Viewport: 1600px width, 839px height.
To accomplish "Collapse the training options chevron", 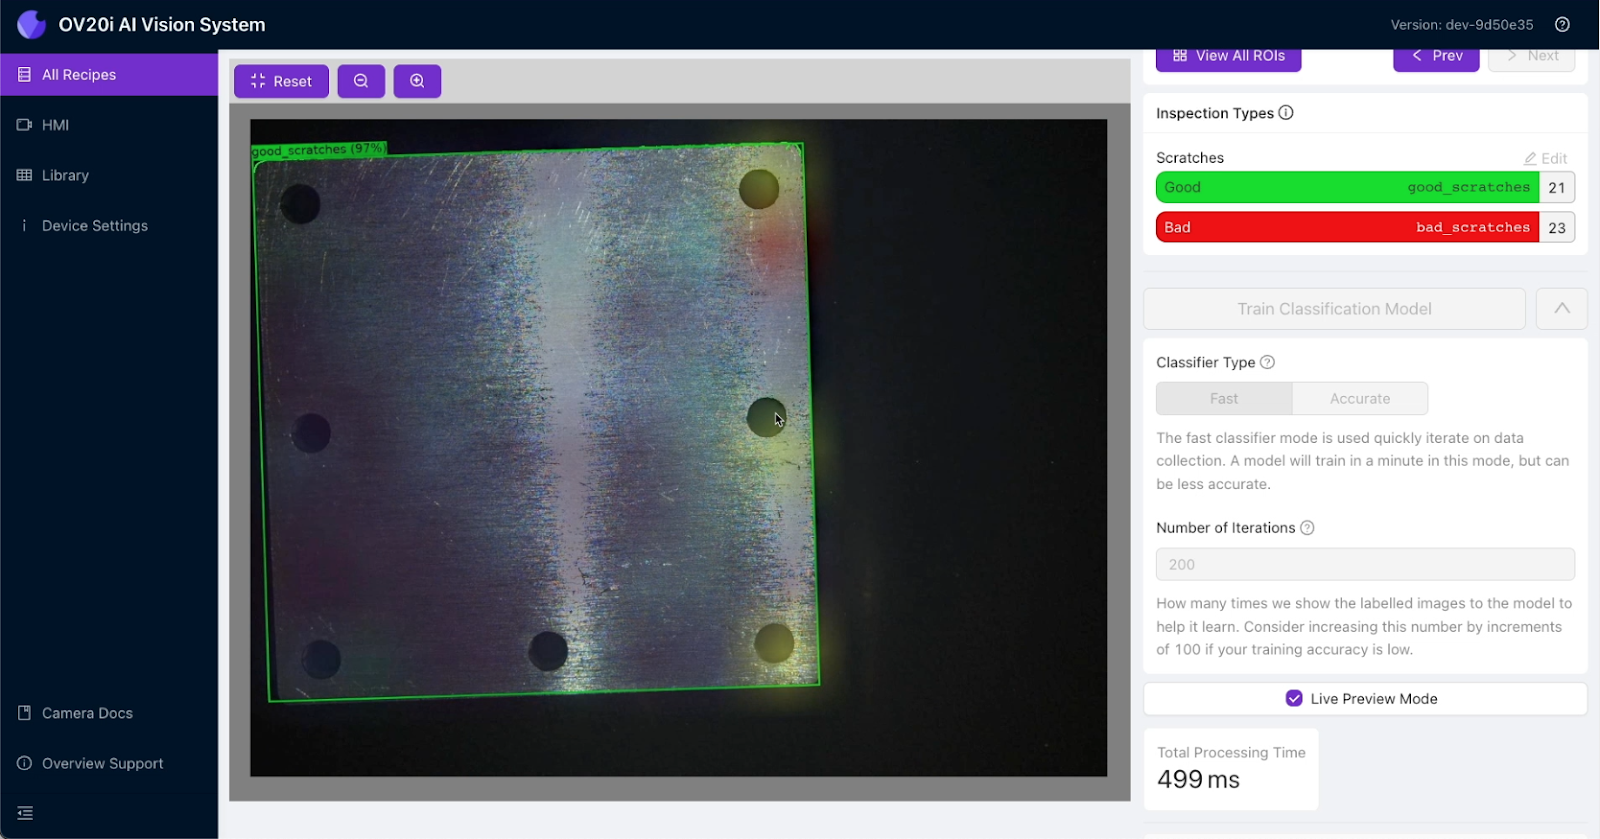I will coord(1562,309).
